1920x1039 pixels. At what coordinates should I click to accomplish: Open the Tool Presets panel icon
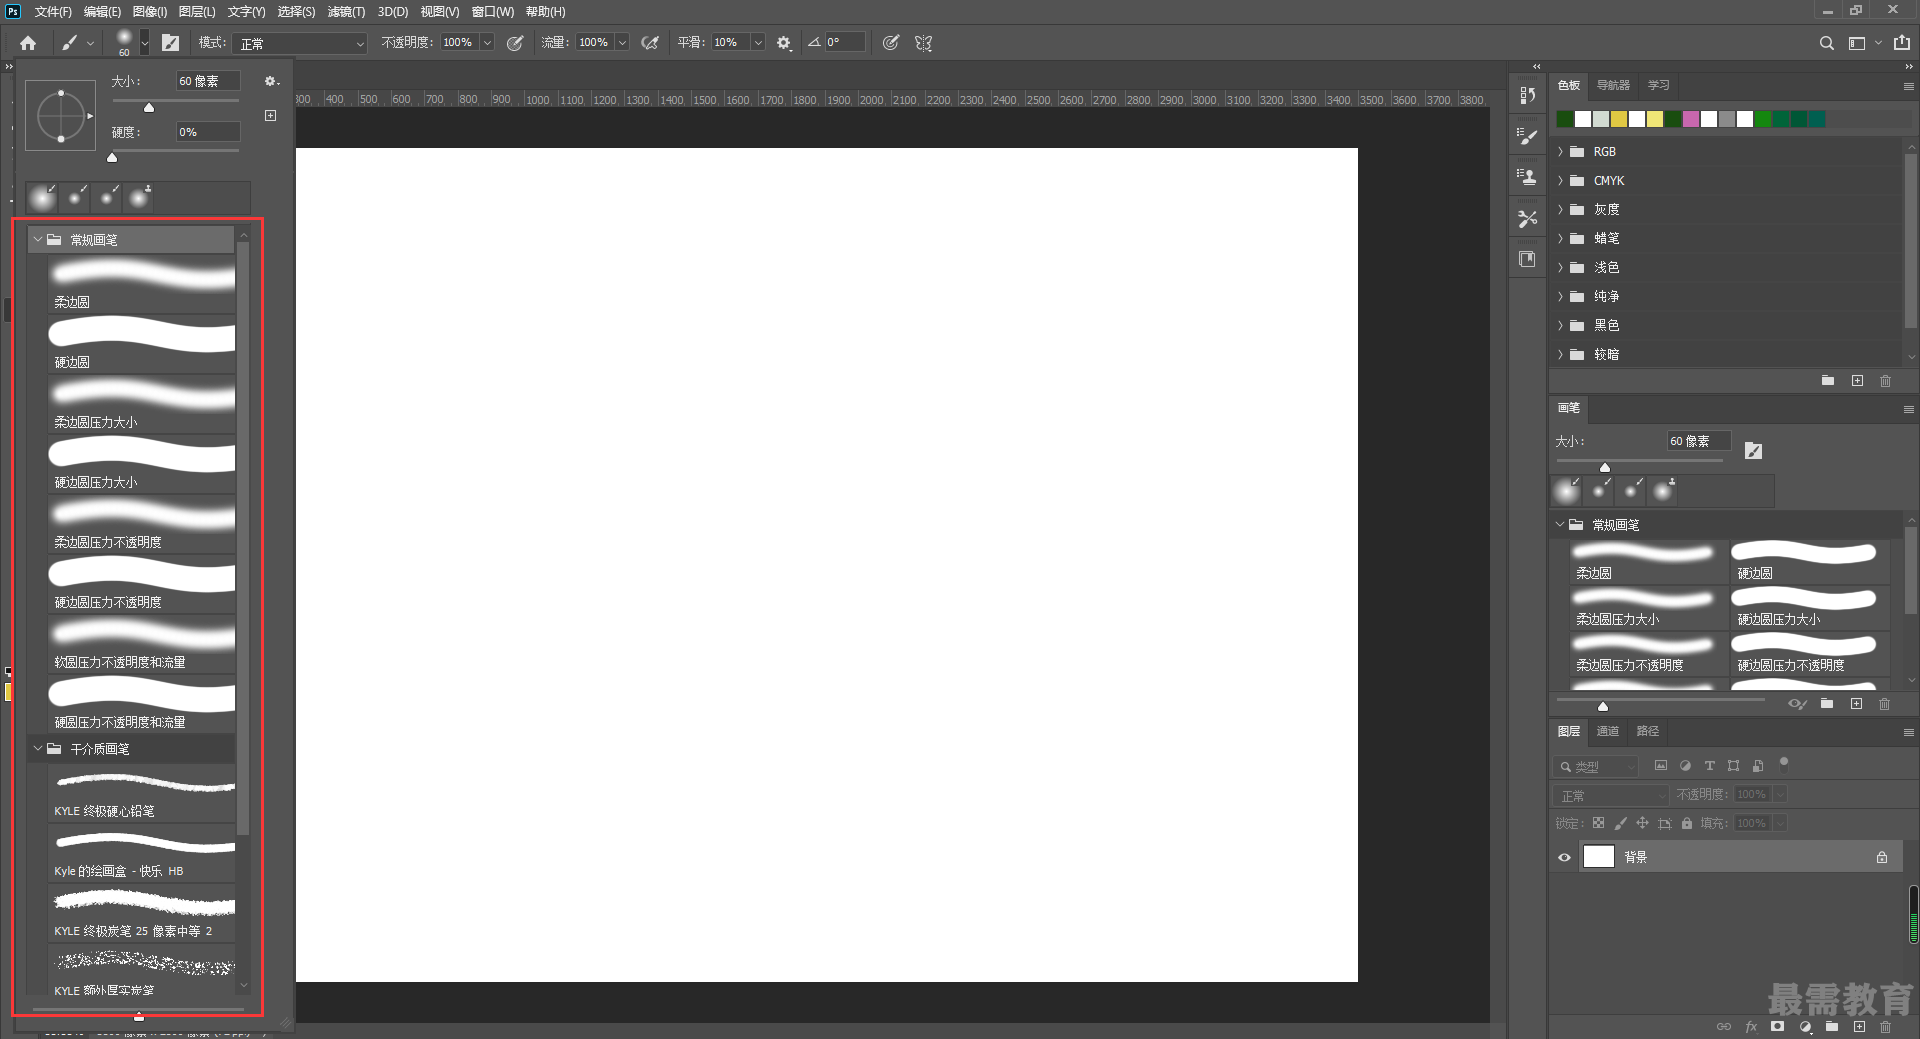coord(1527,218)
